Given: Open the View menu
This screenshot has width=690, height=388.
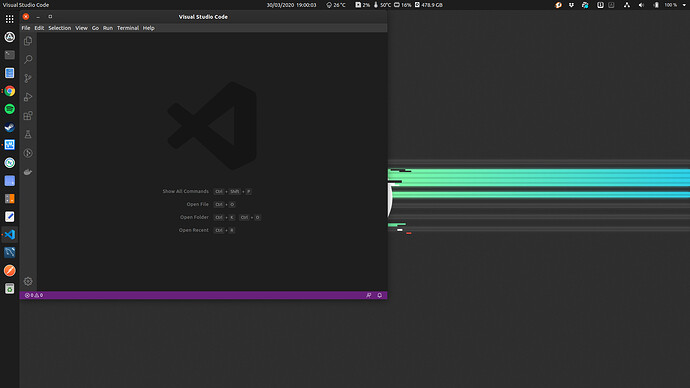Looking at the screenshot, I should coord(81,28).
